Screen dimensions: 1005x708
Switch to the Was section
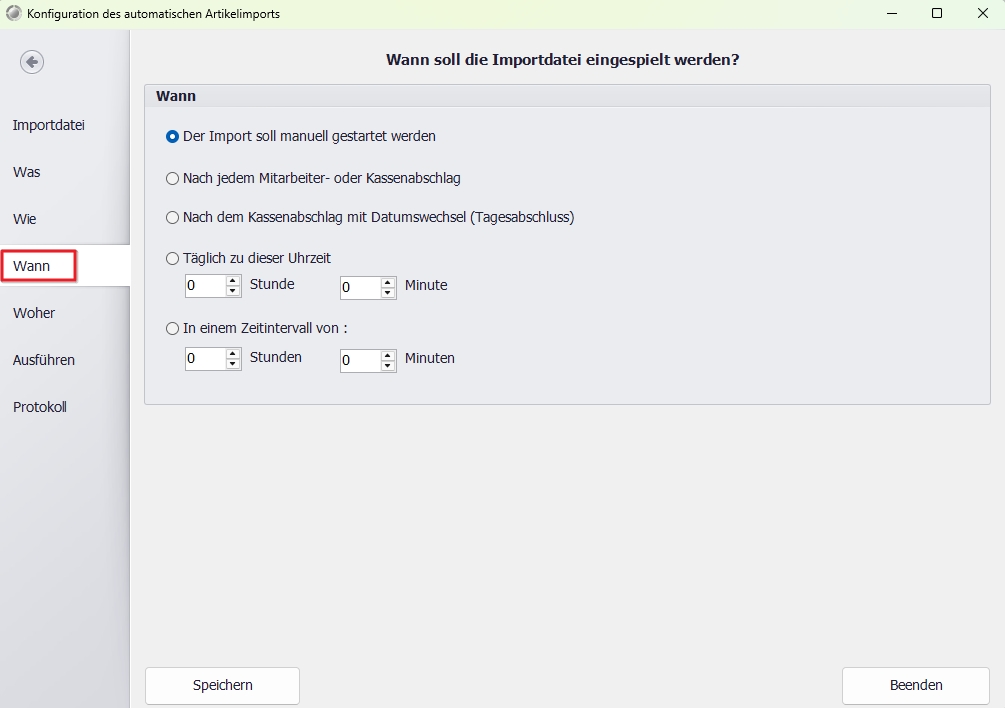click(x=26, y=172)
